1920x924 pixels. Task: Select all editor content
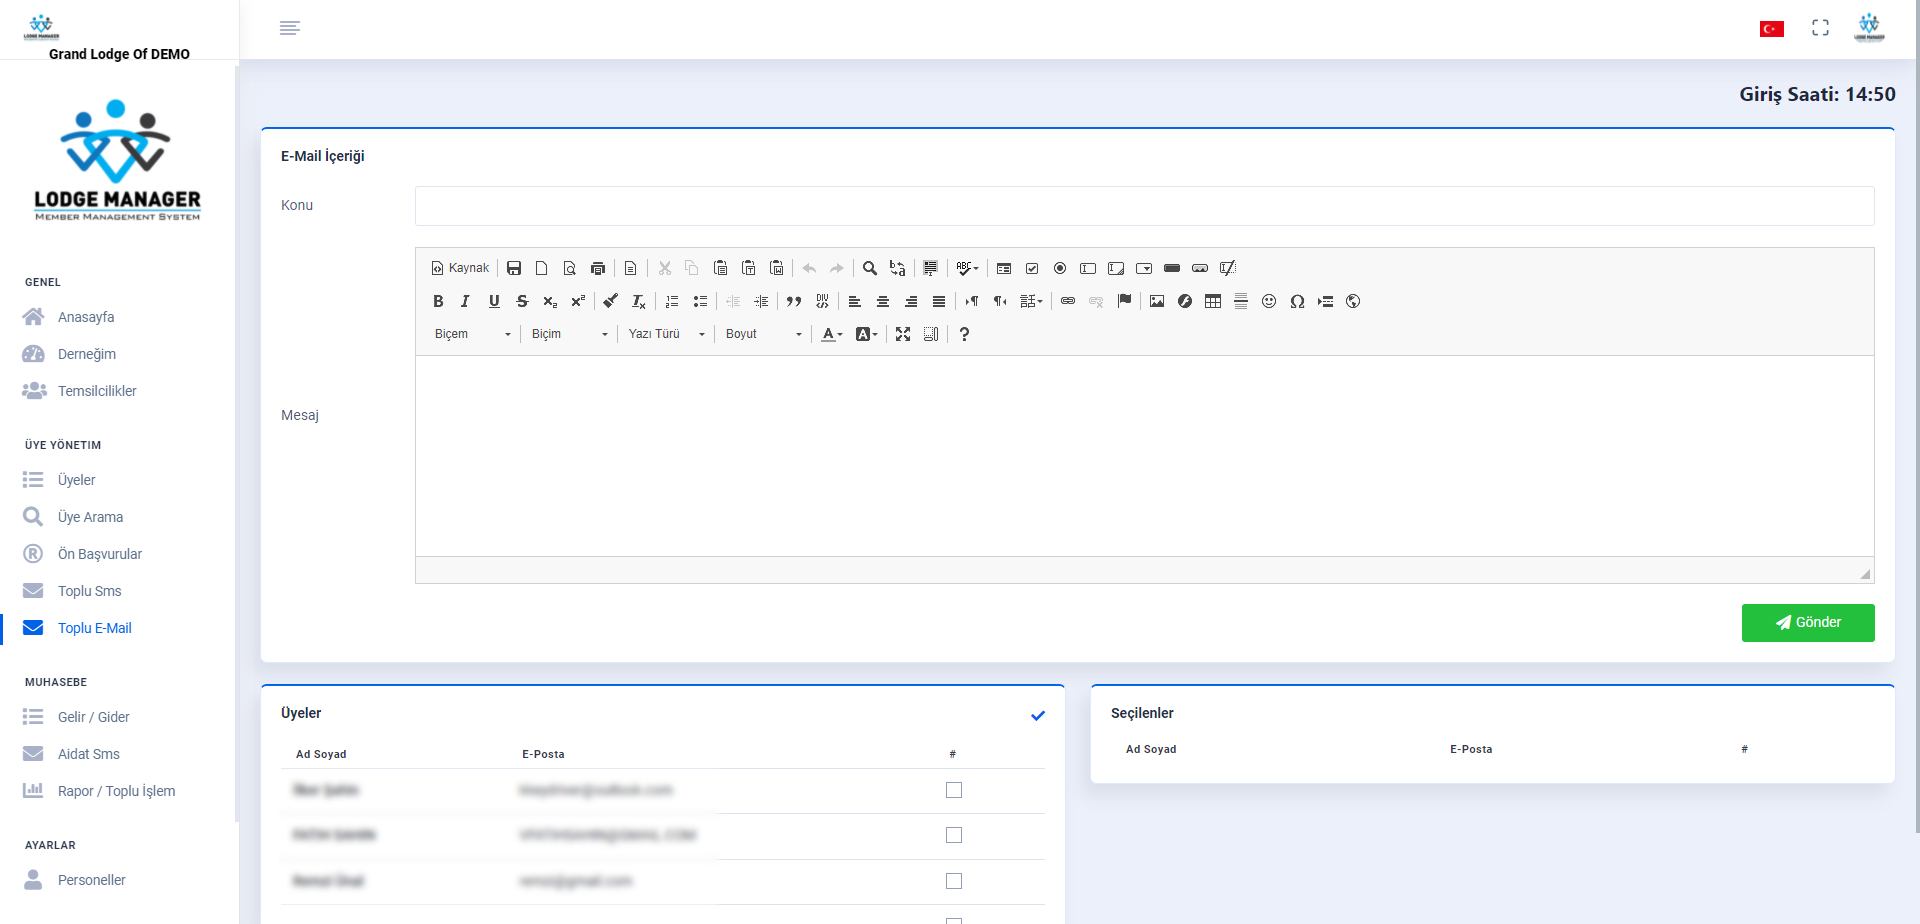[930, 268]
